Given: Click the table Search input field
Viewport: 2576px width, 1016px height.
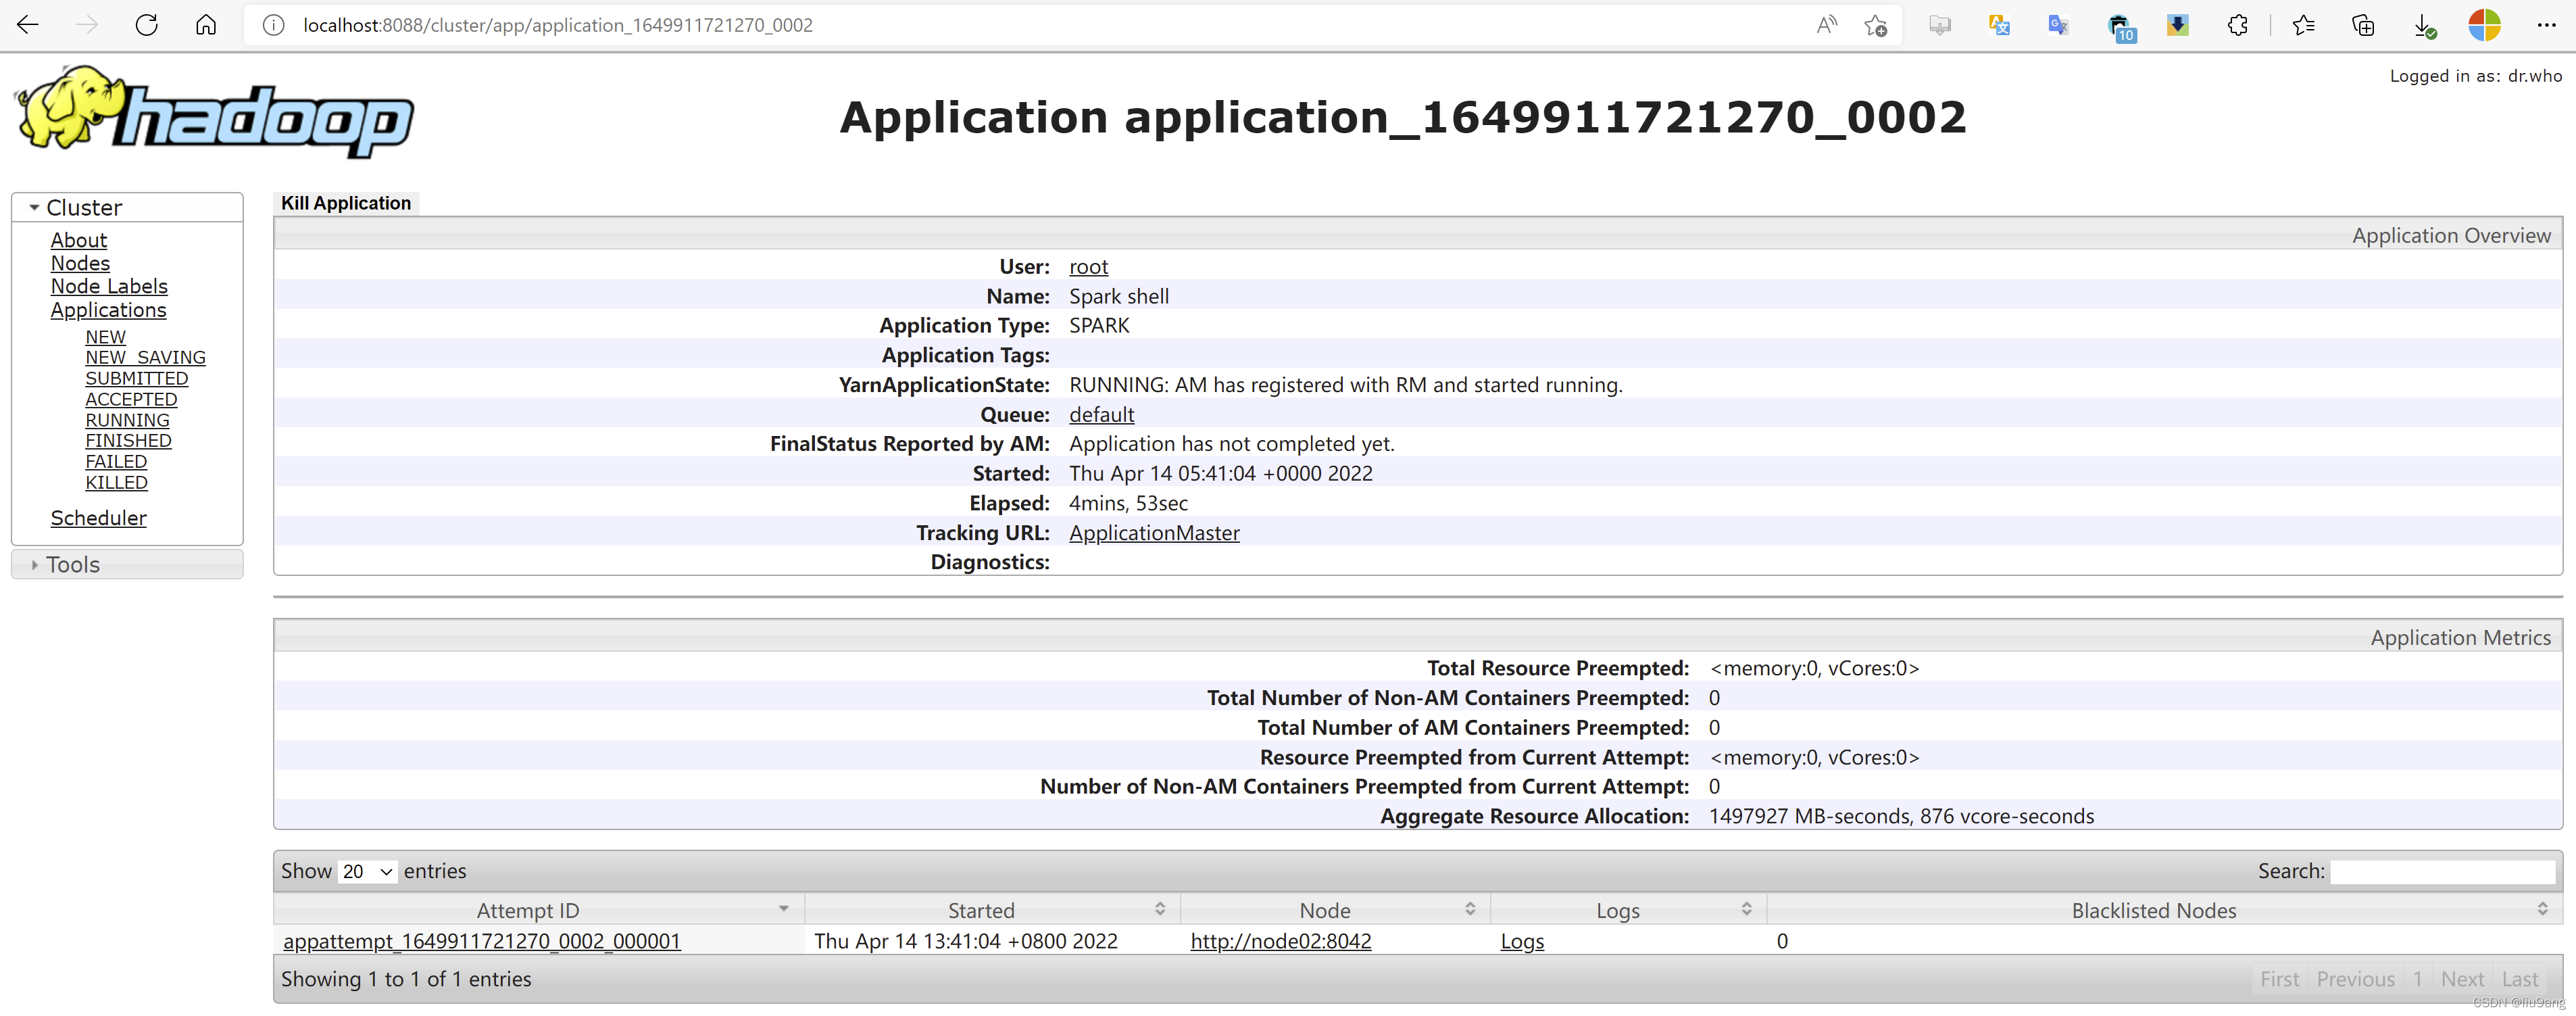Looking at the screenshot, I should tap(2443, 871).
